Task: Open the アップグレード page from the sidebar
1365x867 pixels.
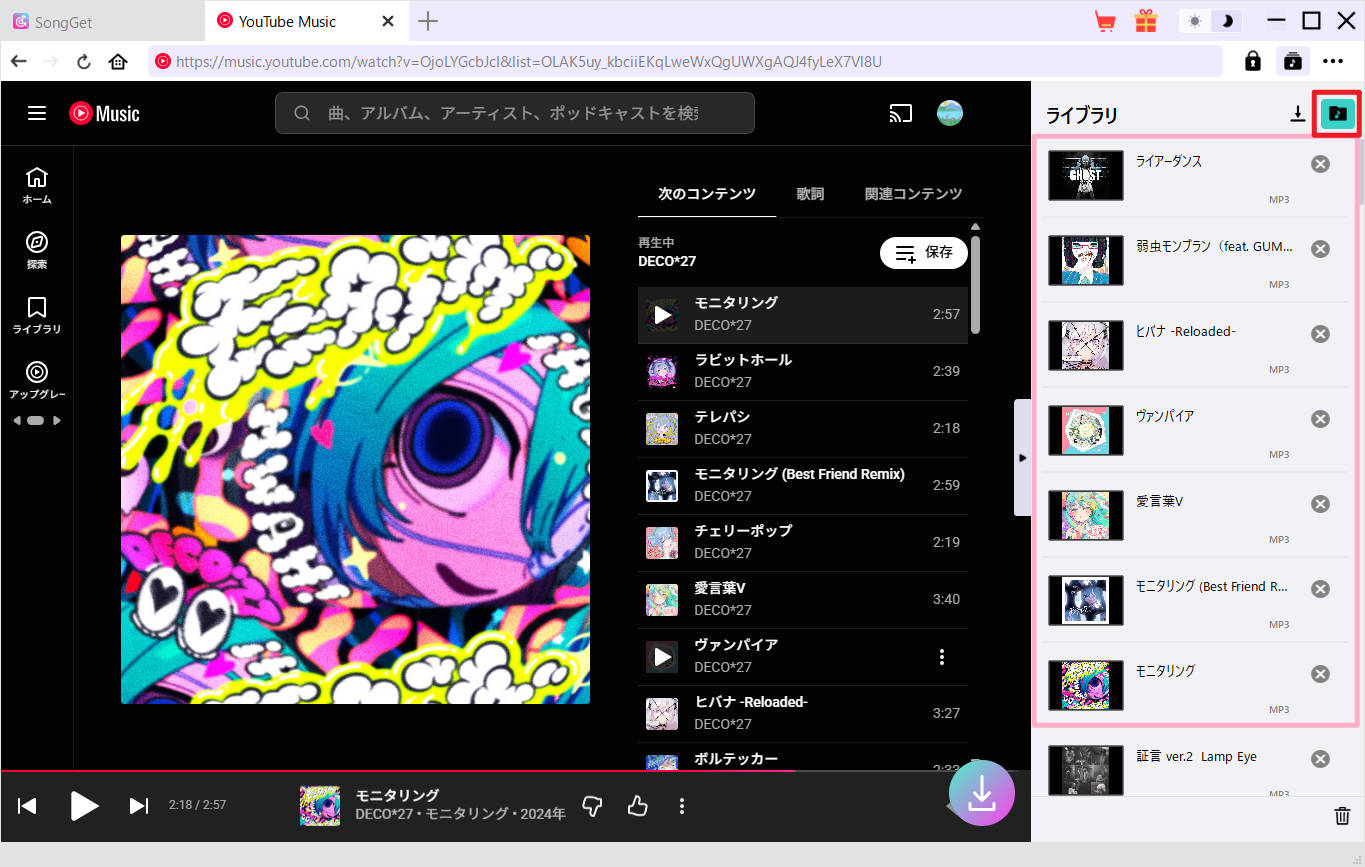Action: (x=36, y=381)
